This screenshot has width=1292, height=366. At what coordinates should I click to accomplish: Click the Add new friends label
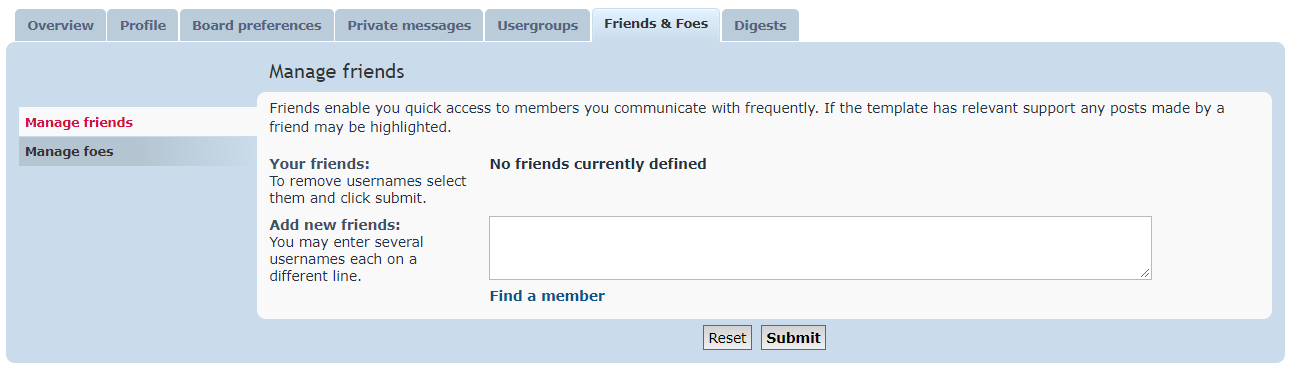click(335, 224)
